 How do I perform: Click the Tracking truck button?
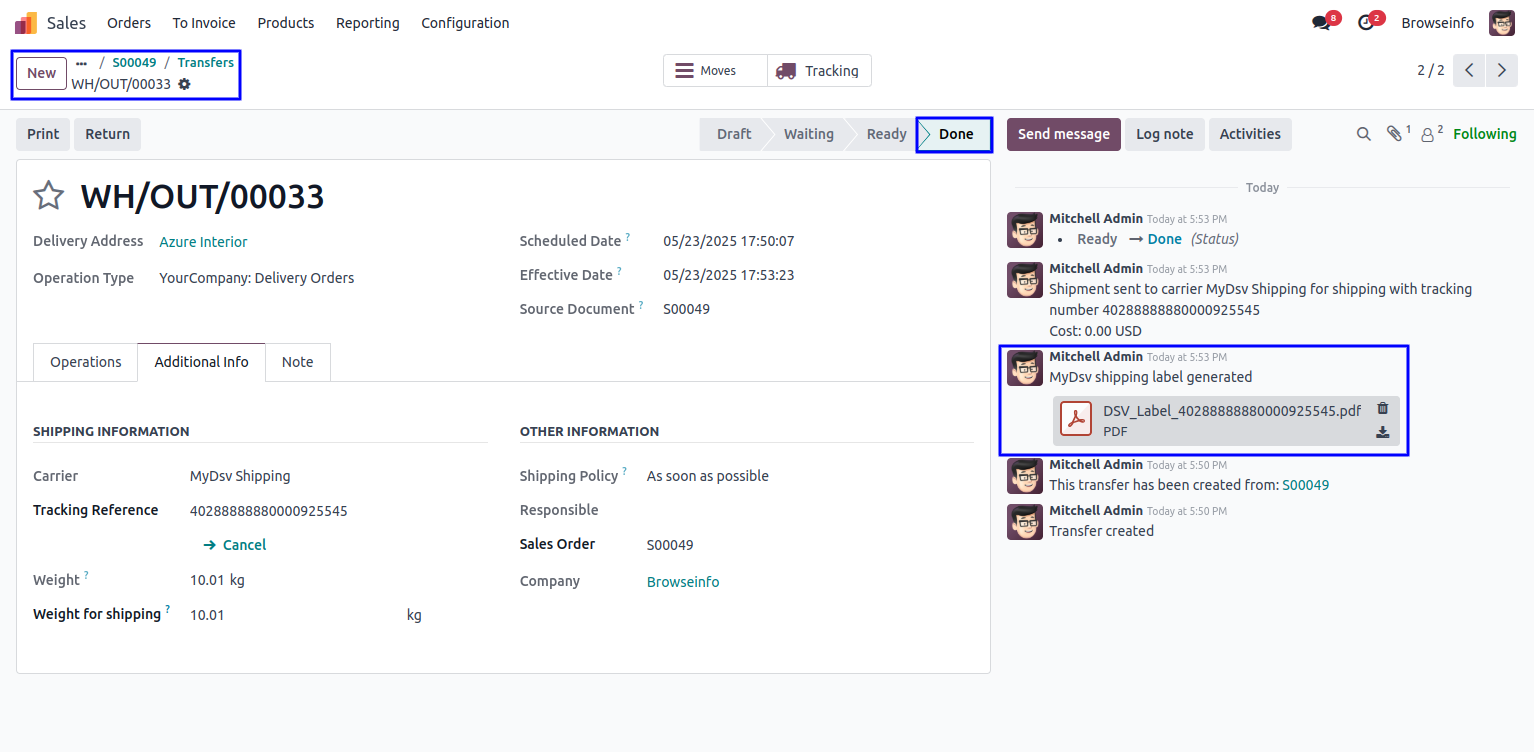[819, 71]
